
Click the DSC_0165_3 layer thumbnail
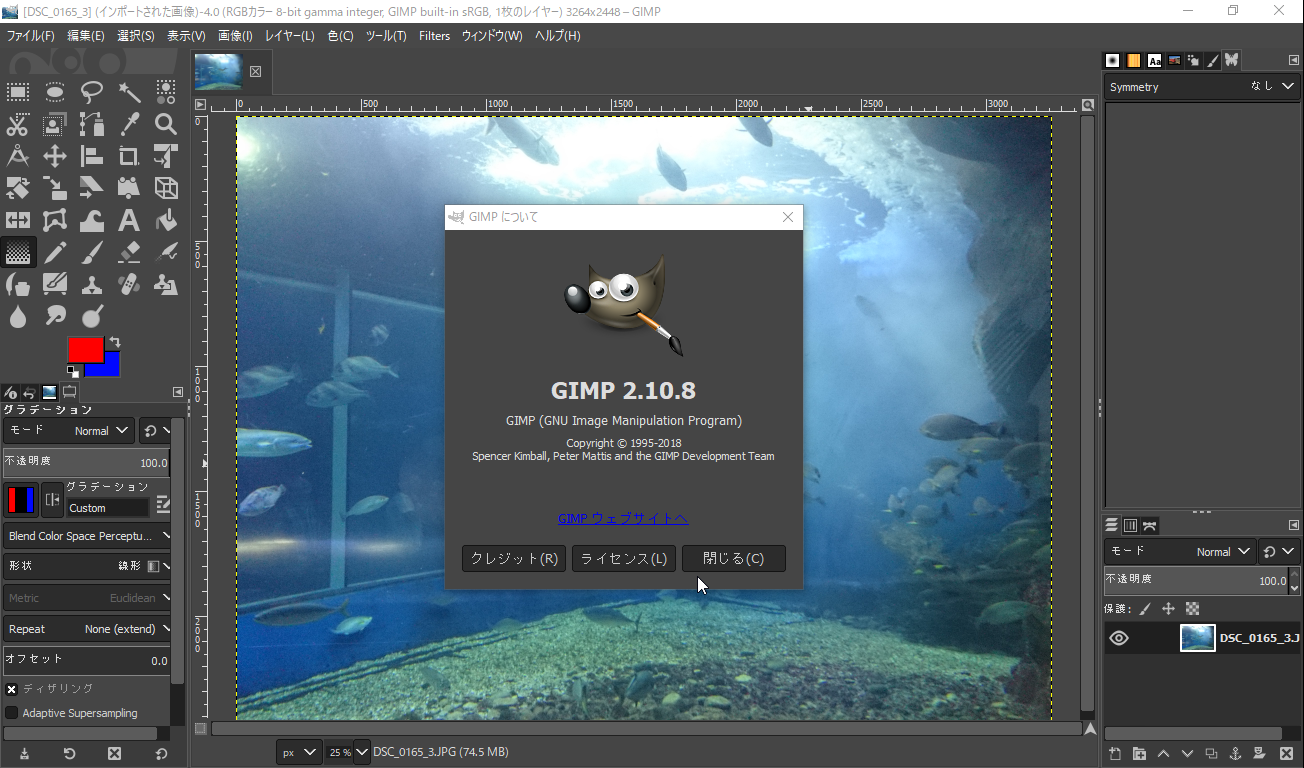(x=1197, y=637)
